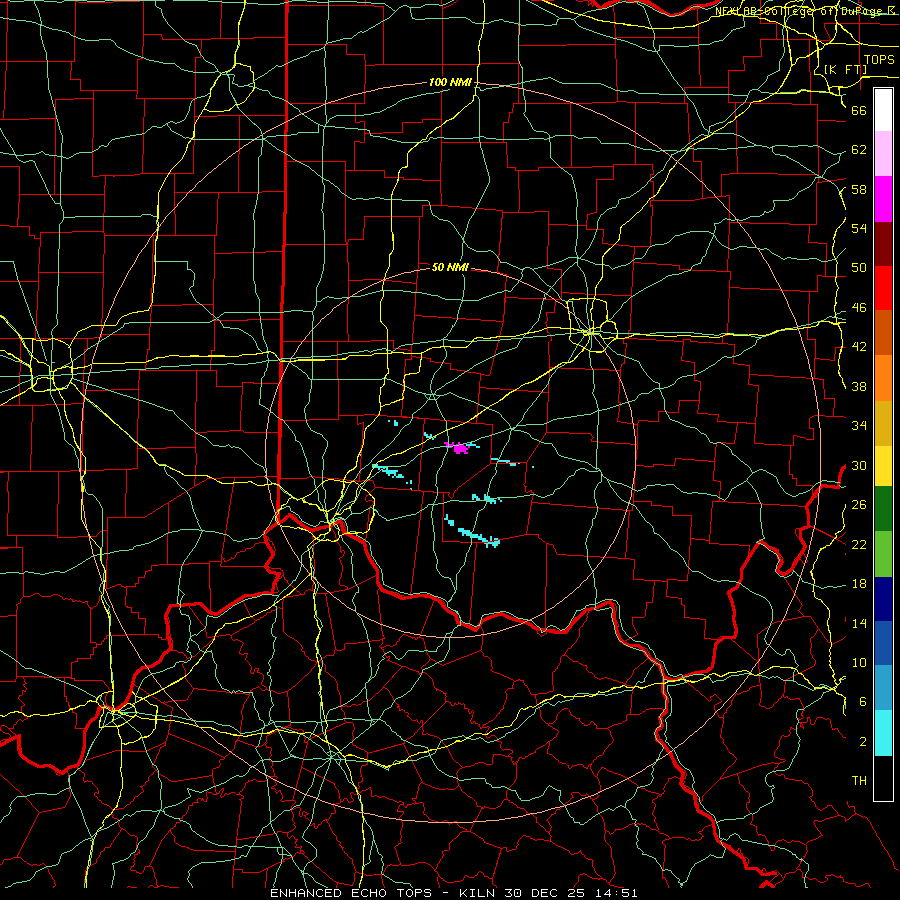Click the '50 NMI' range ring label

[450, 267]
